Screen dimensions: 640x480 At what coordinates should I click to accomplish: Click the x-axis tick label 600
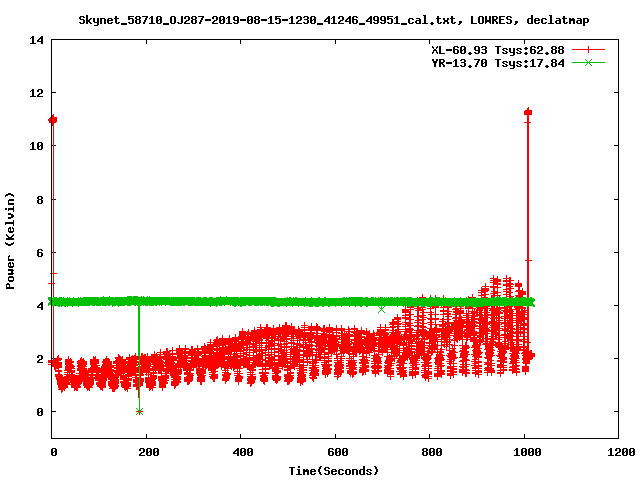tap(337, 452)
